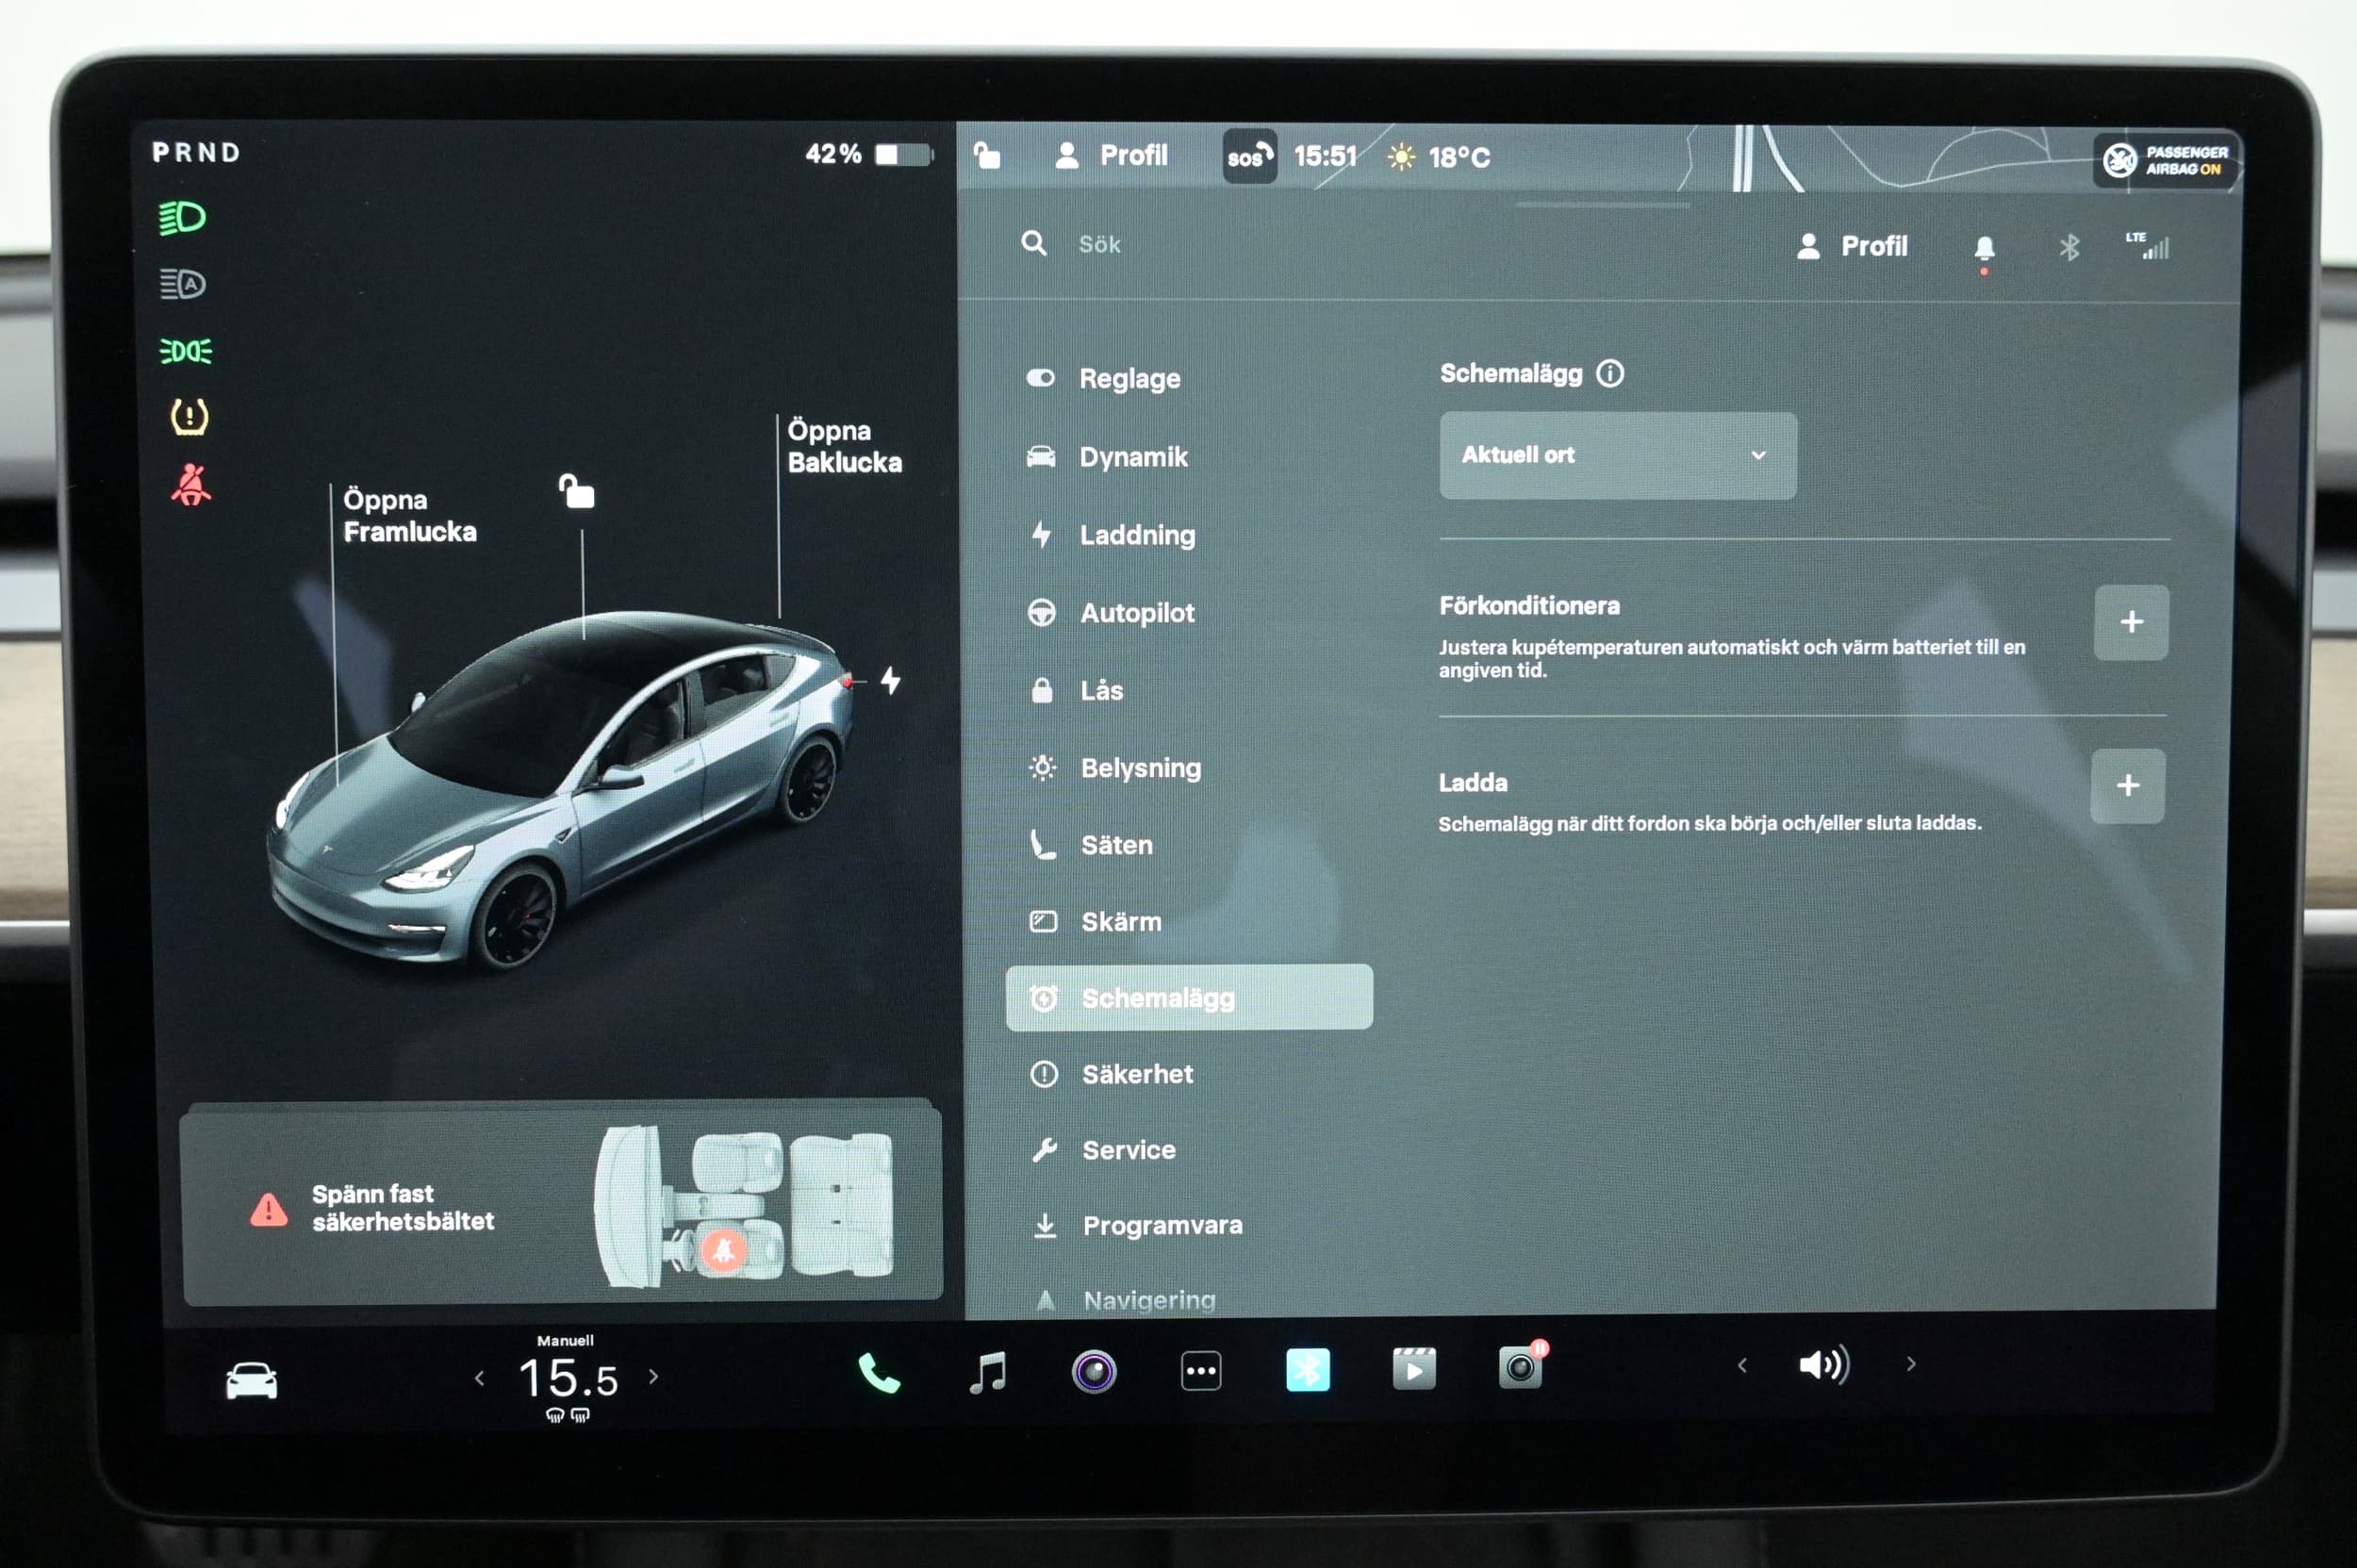Tap the lock icon in the top status bar
The height and width of the screenshot is (1568, 2357).
(x=987, y=155)
